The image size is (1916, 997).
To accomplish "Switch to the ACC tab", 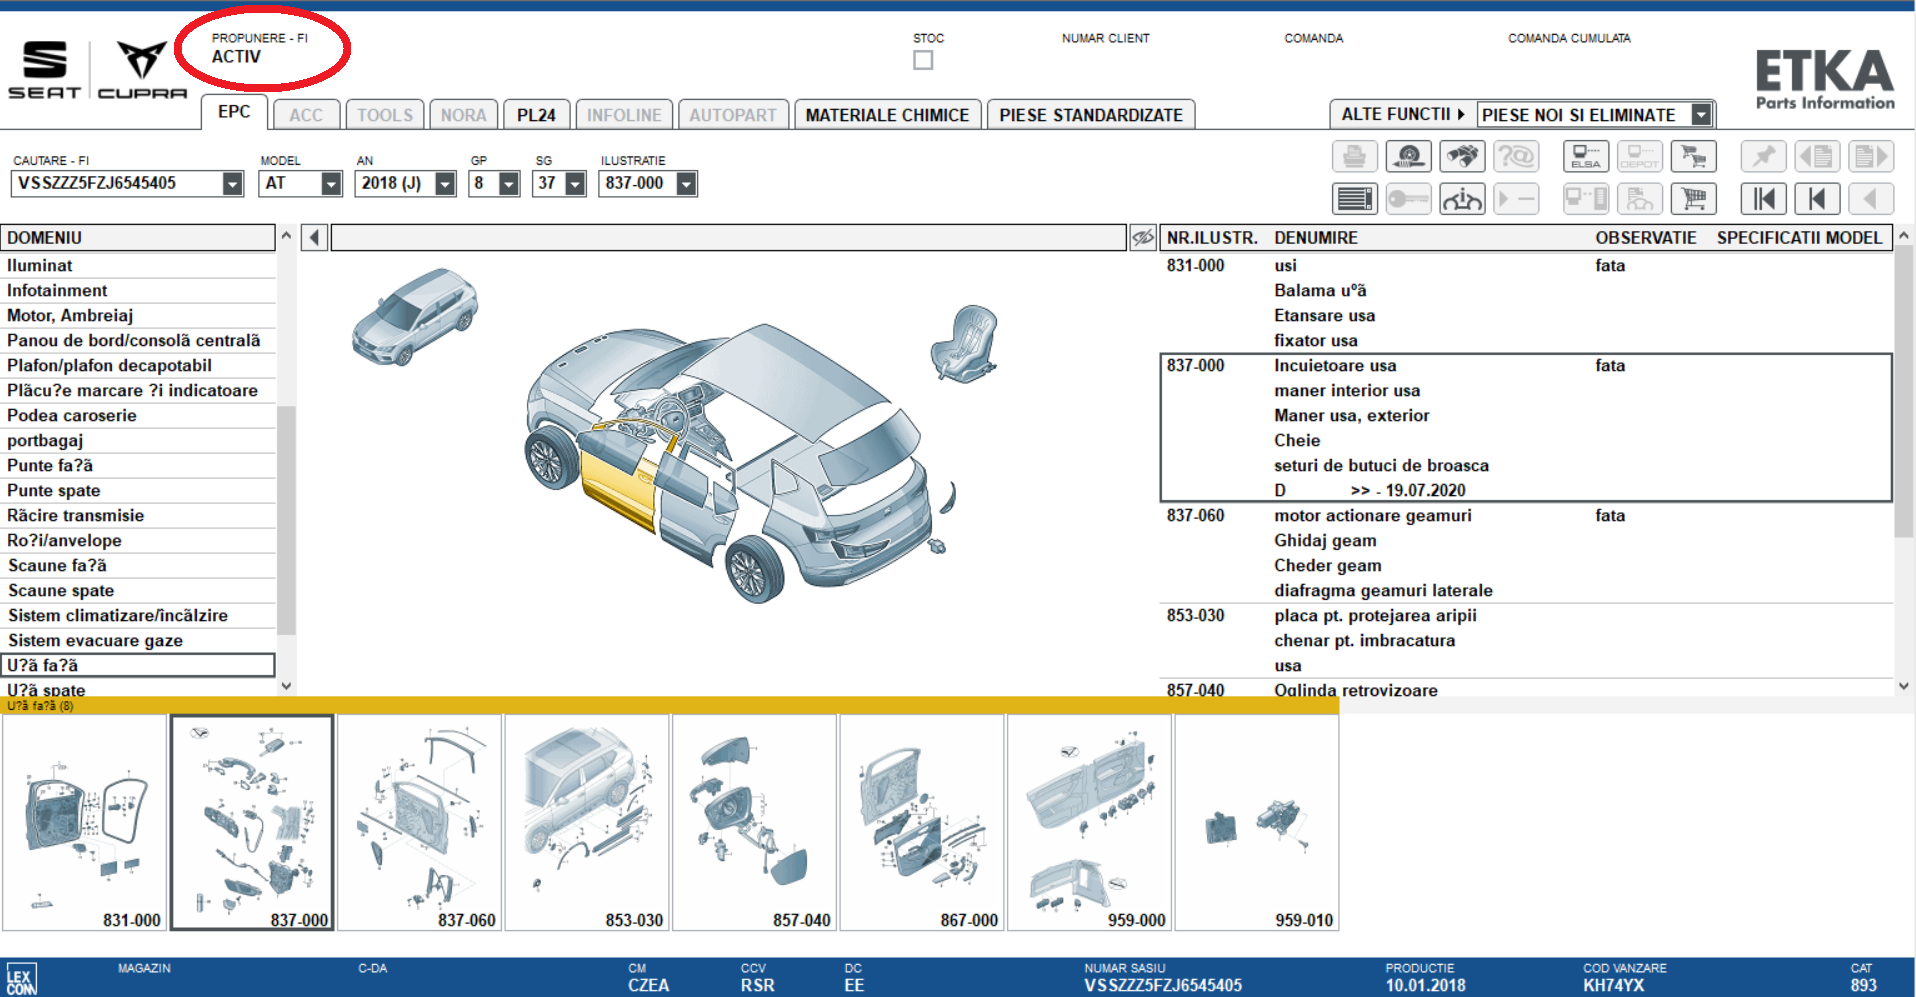I will (x=306, y=115).
